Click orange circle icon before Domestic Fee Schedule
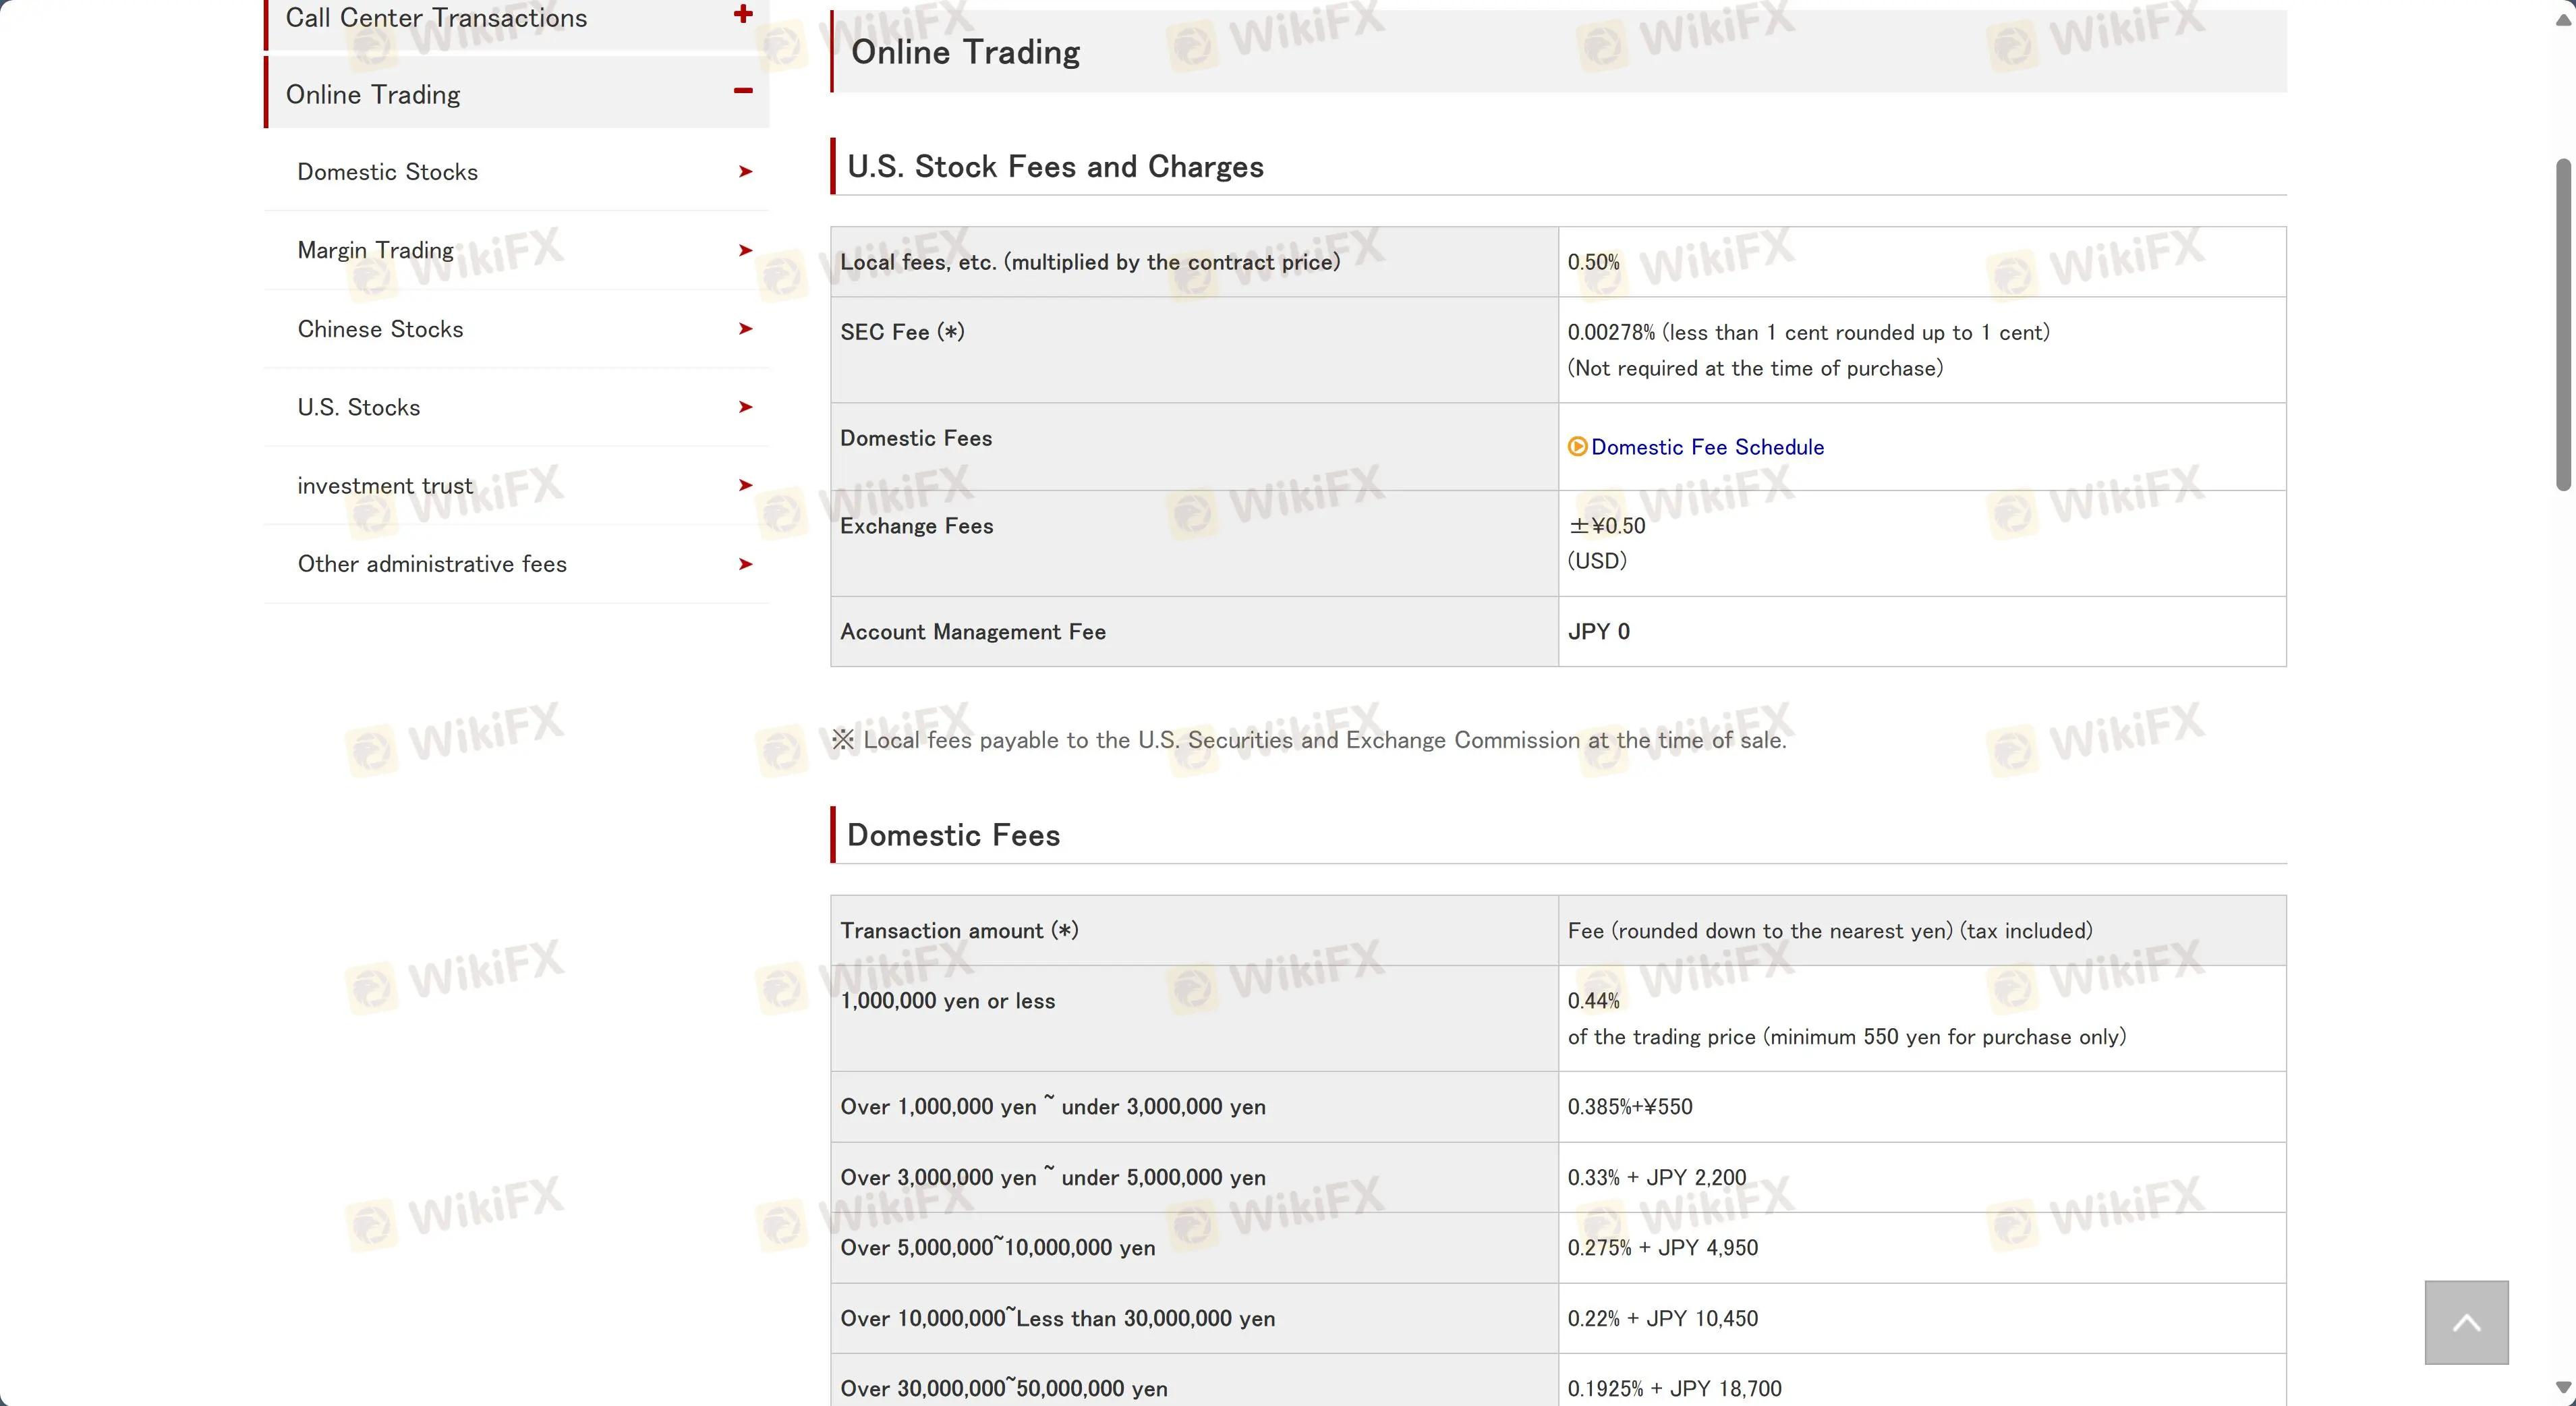Screen dimensions: 2576x1406 [1577, 447]
